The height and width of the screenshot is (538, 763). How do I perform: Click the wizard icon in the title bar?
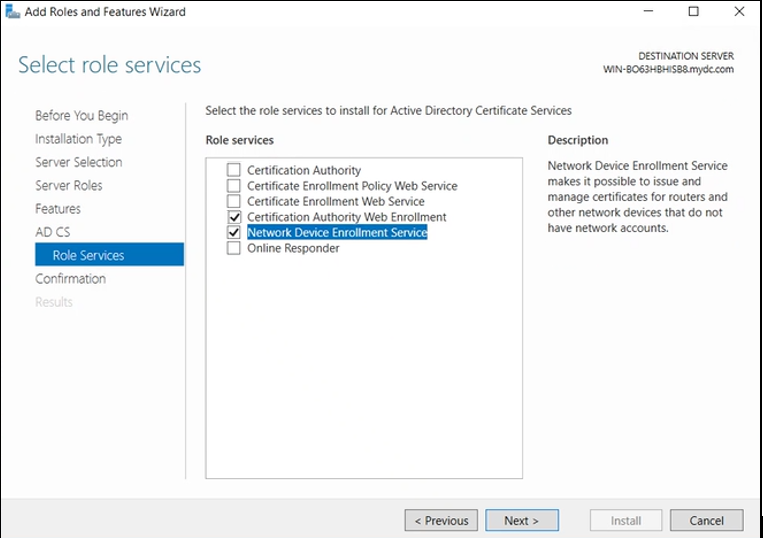(12, 11)
